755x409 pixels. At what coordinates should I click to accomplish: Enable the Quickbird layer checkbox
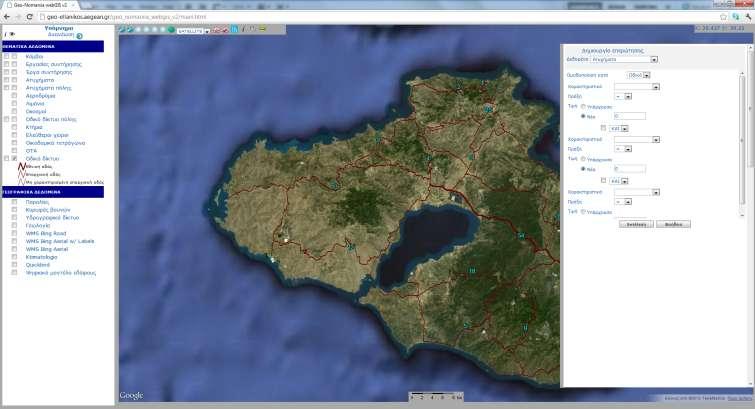pyautogui.click(x=14, y=264)
